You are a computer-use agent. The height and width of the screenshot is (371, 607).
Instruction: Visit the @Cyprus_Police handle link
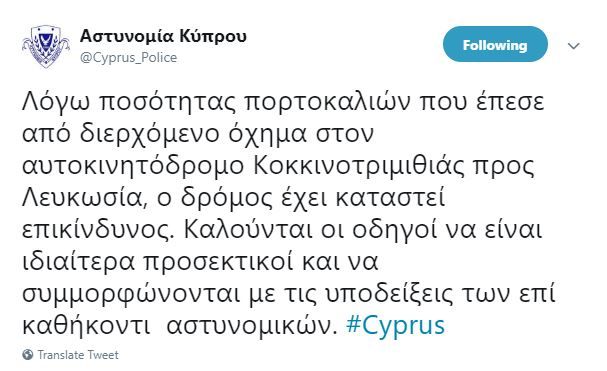coord(129,58)
